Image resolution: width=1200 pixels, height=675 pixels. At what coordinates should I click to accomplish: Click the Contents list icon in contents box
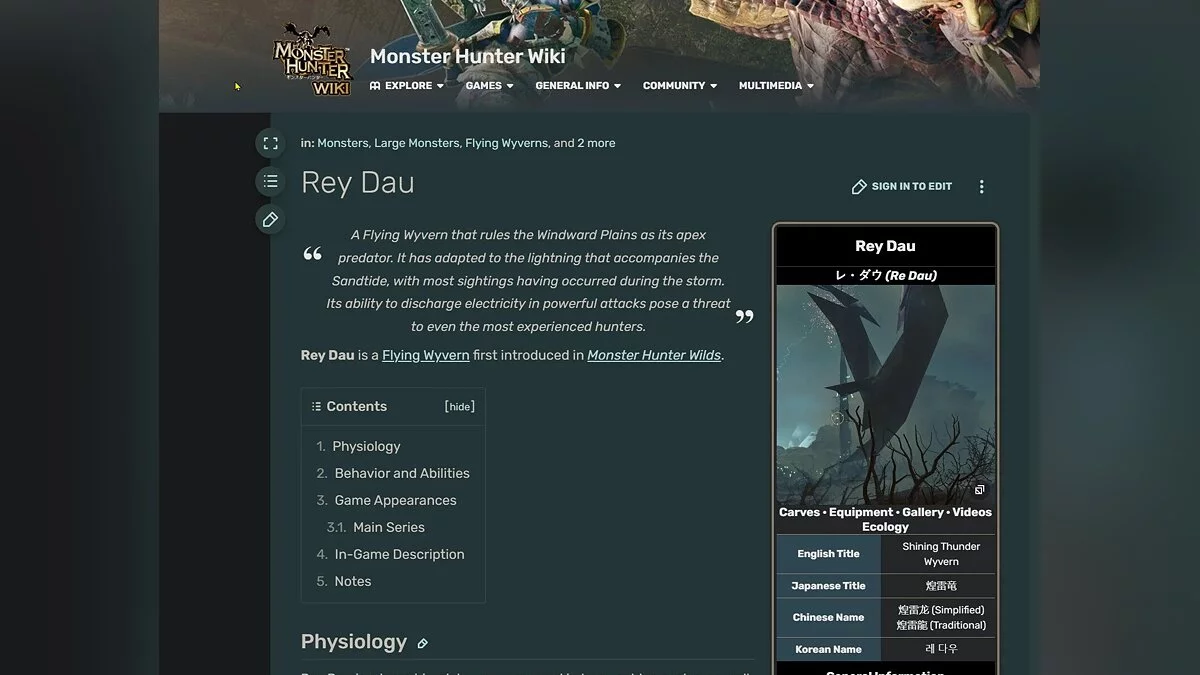(x=316, y=407)
